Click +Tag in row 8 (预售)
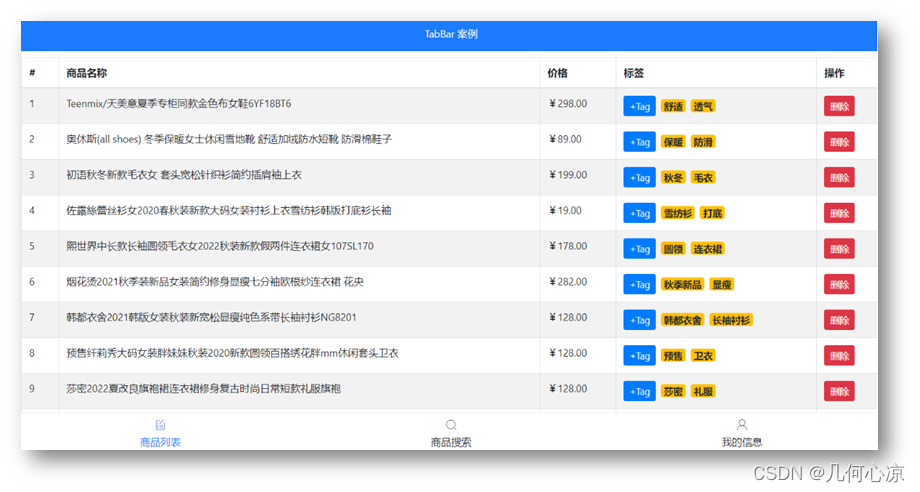 640,356
